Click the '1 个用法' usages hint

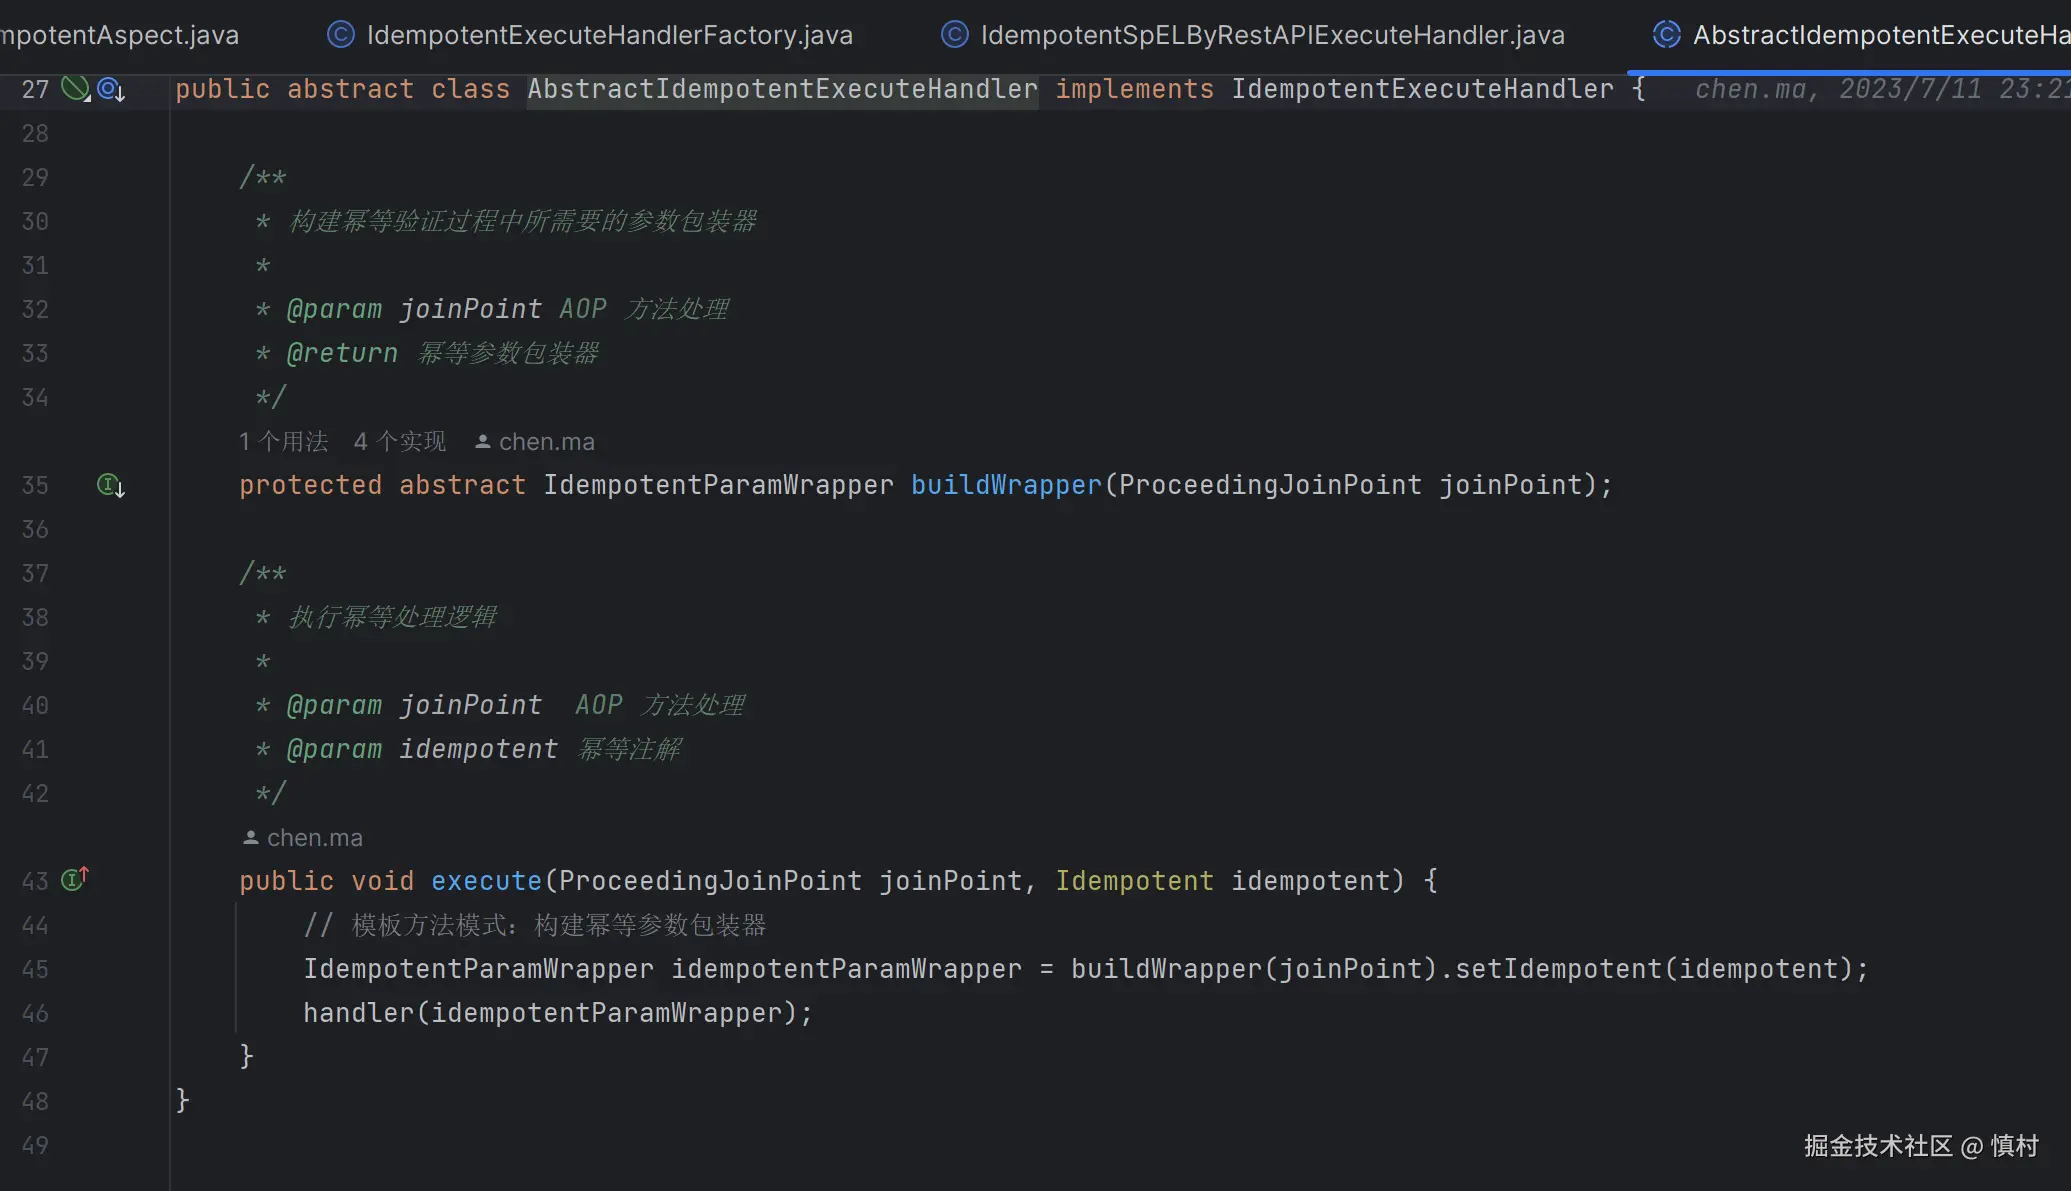[x=284, y=441]
